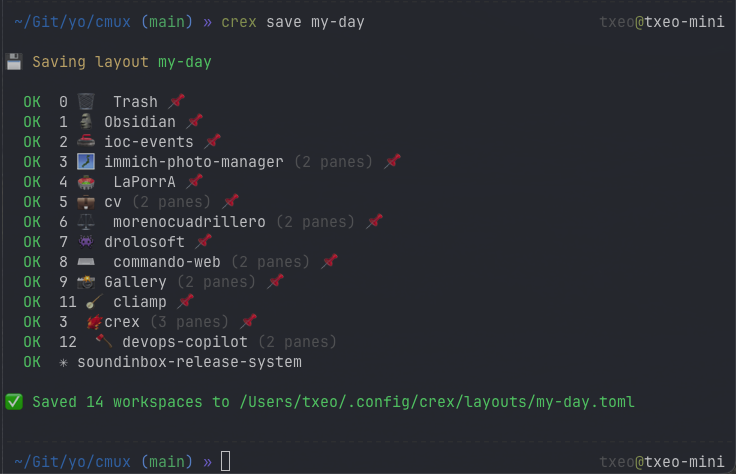Click the 'ioc-events' workspace name

[149, 142]
